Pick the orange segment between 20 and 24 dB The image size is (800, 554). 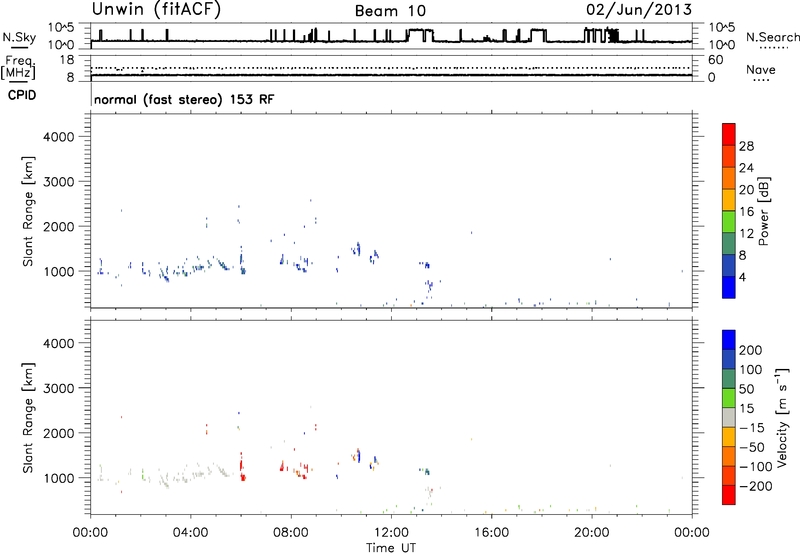point(729,178)
